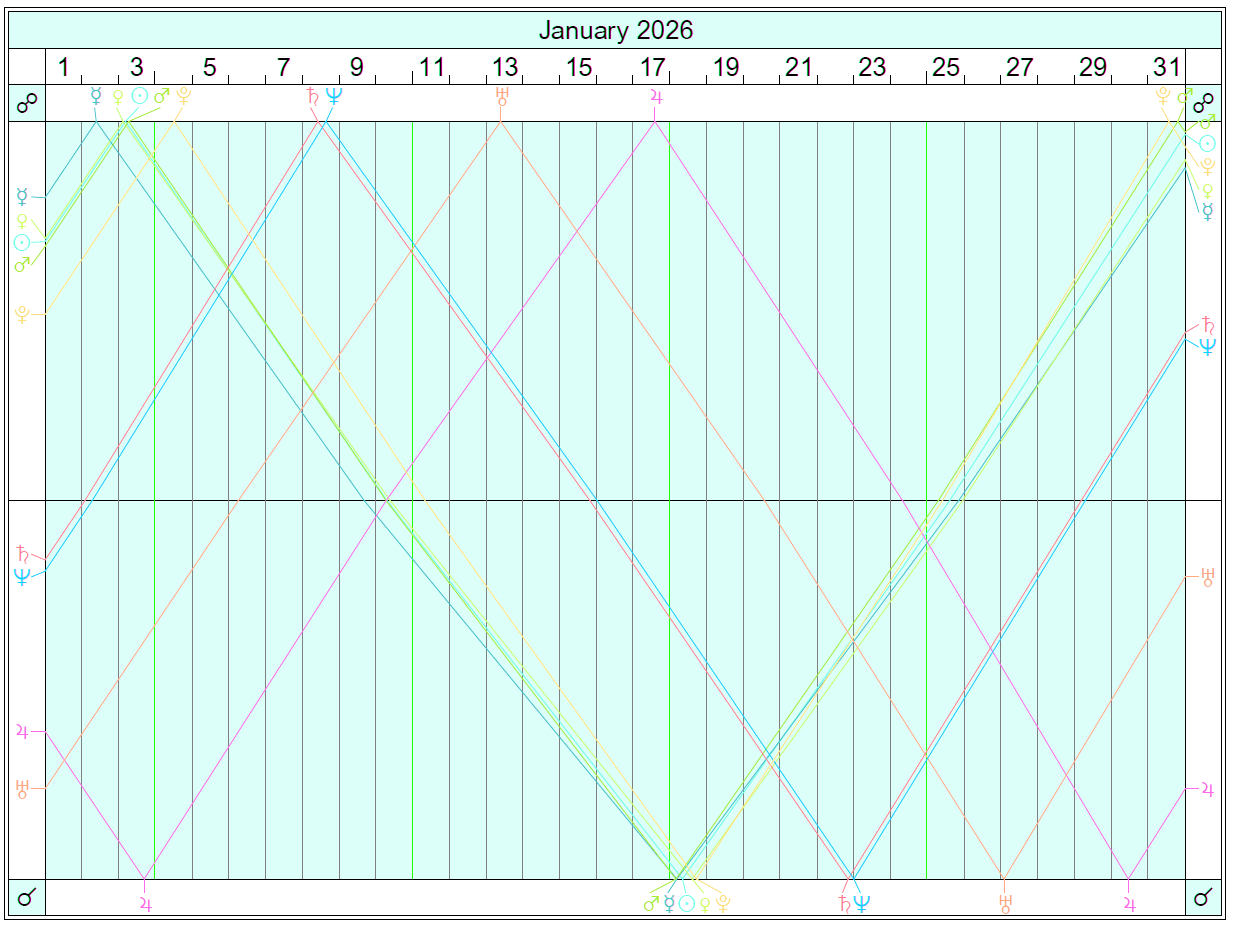The width and height of the screenshot is (1234, 925).
Task: Click the opposition symbol in the top-left corner
Action: (x=27, y=103)
